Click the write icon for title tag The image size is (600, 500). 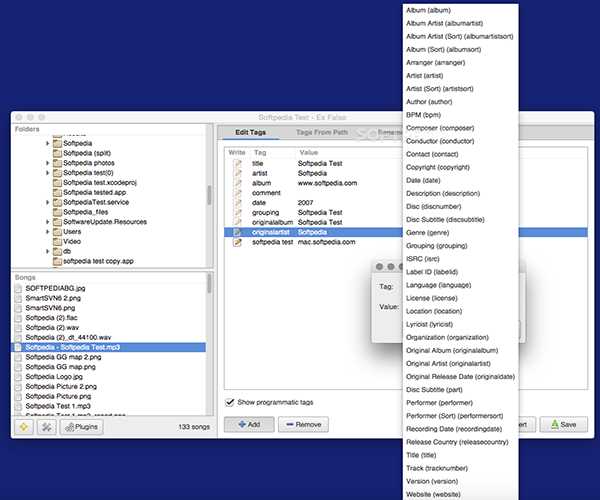(x=237, y=162)
